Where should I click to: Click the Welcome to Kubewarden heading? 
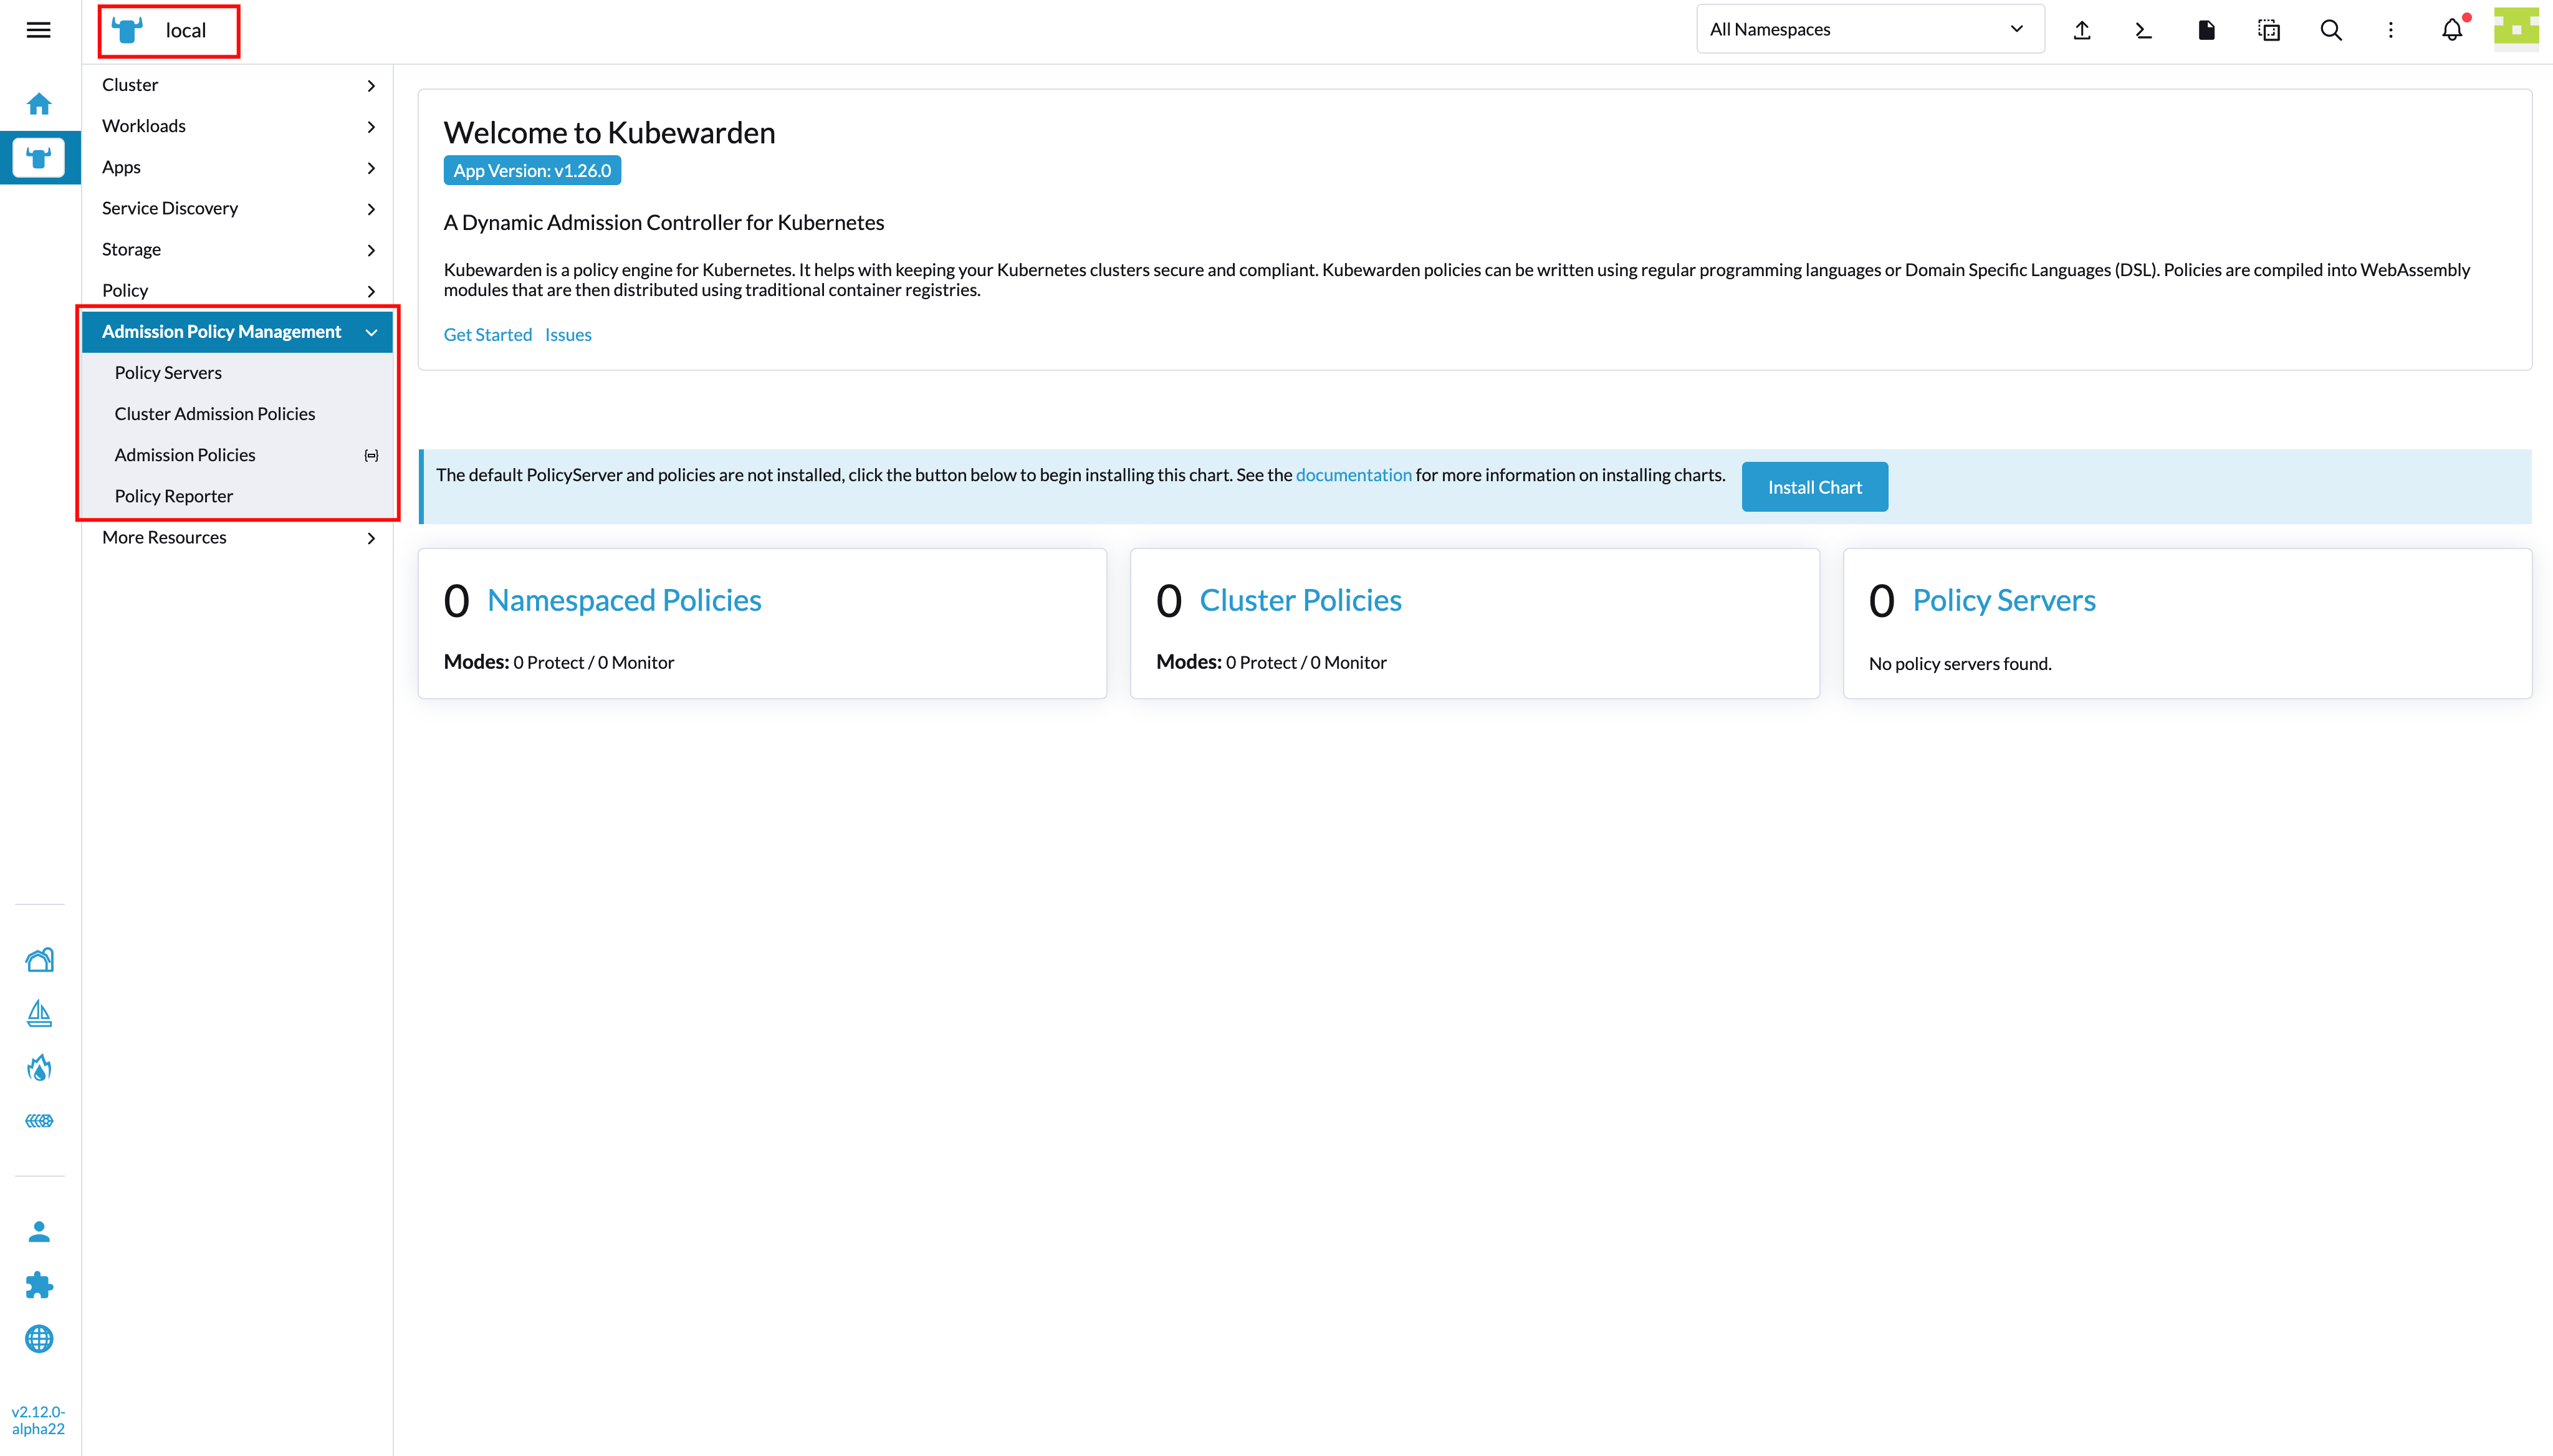click(609, 133)
